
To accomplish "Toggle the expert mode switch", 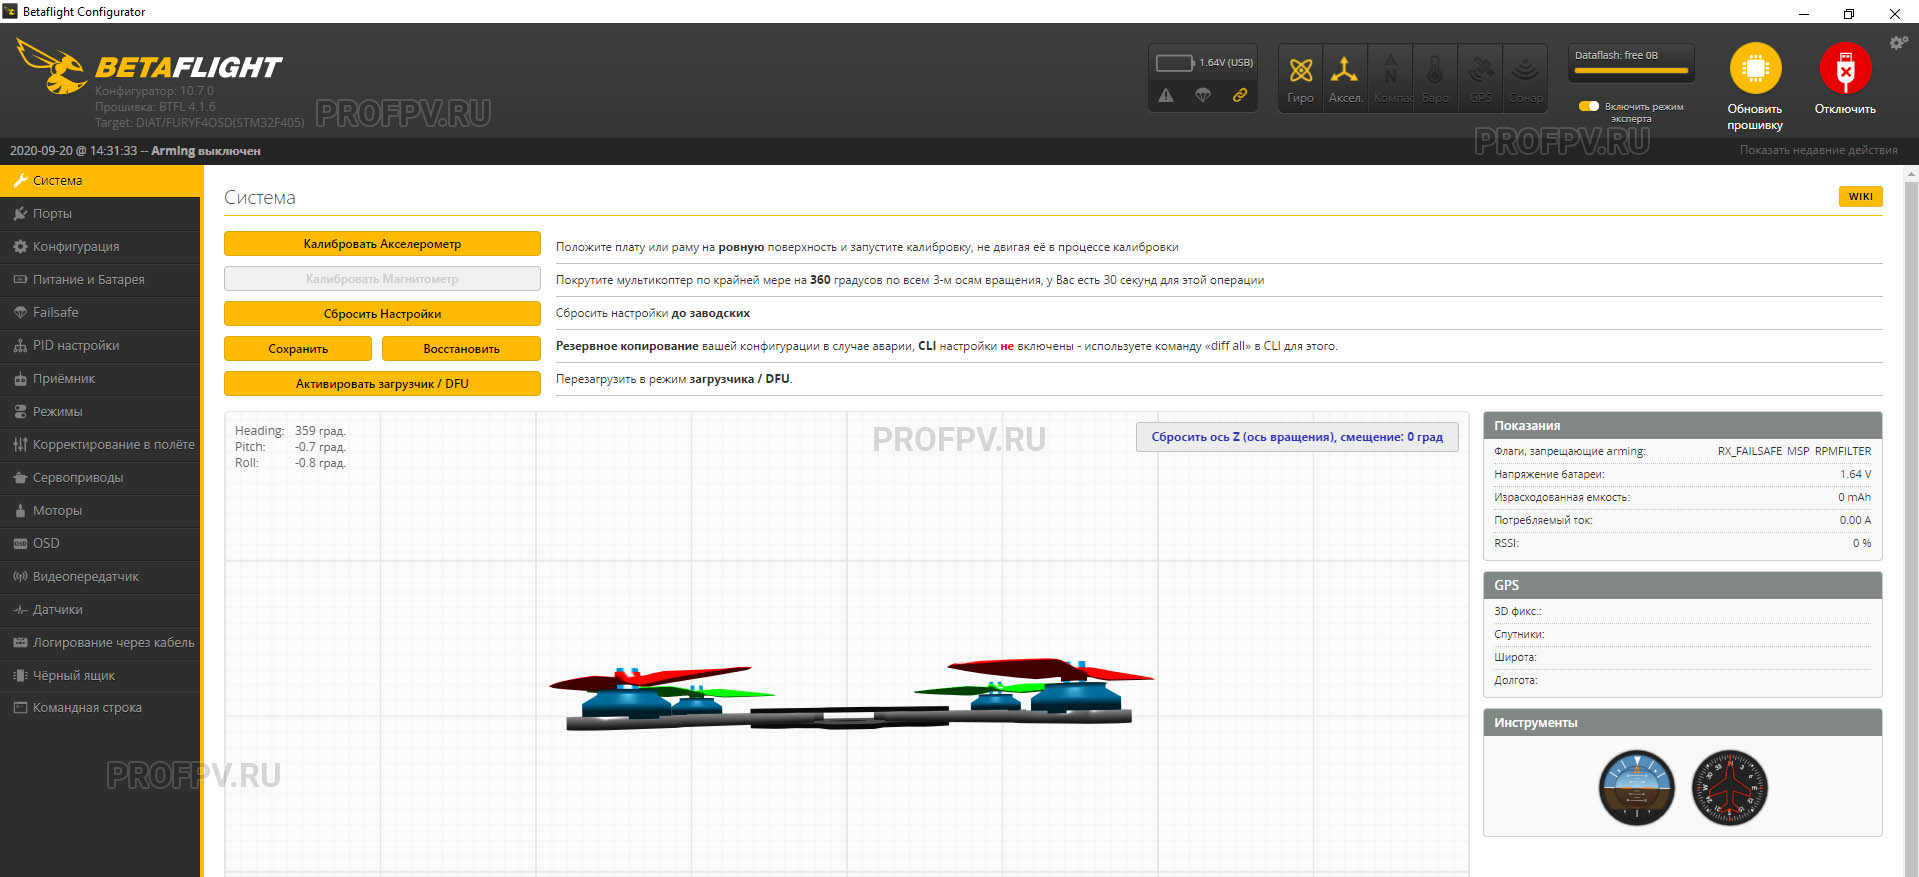I will click(1588, 106).
